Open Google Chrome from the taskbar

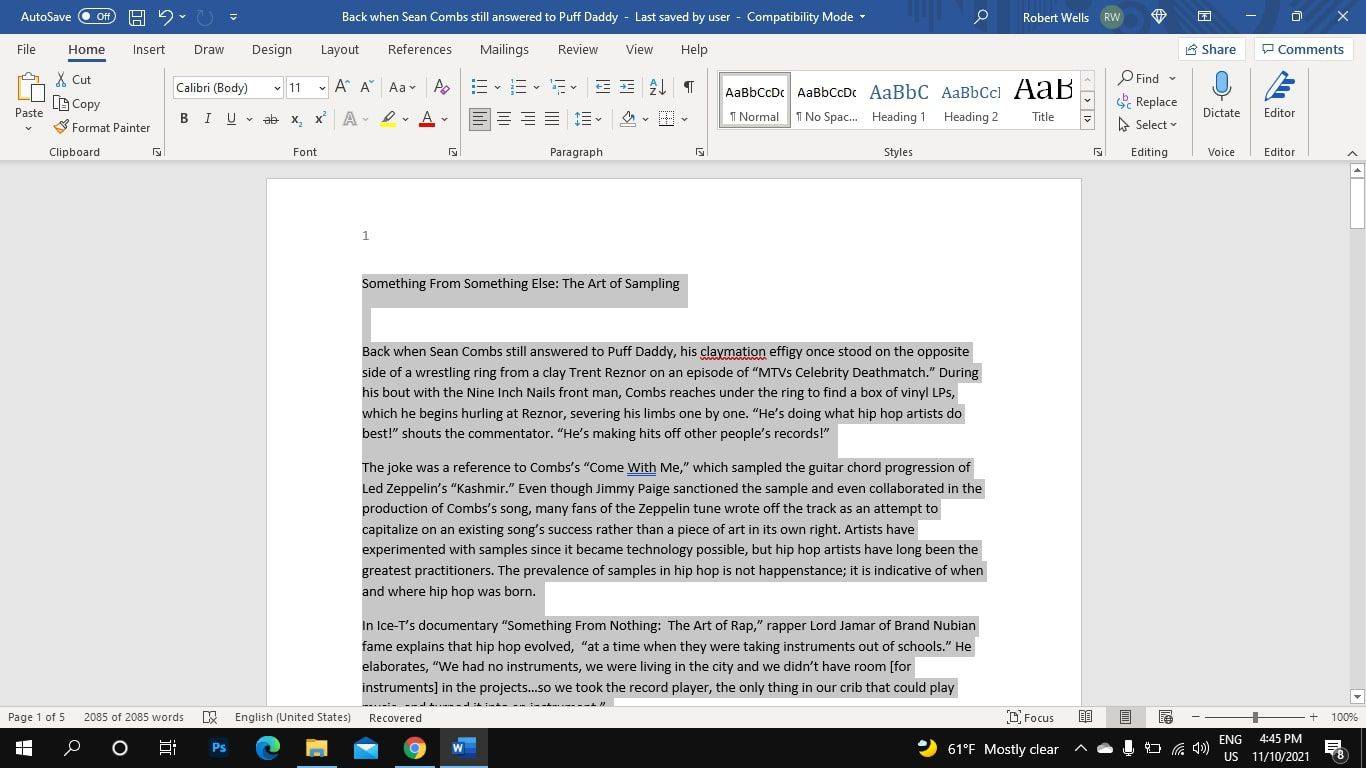414,748
